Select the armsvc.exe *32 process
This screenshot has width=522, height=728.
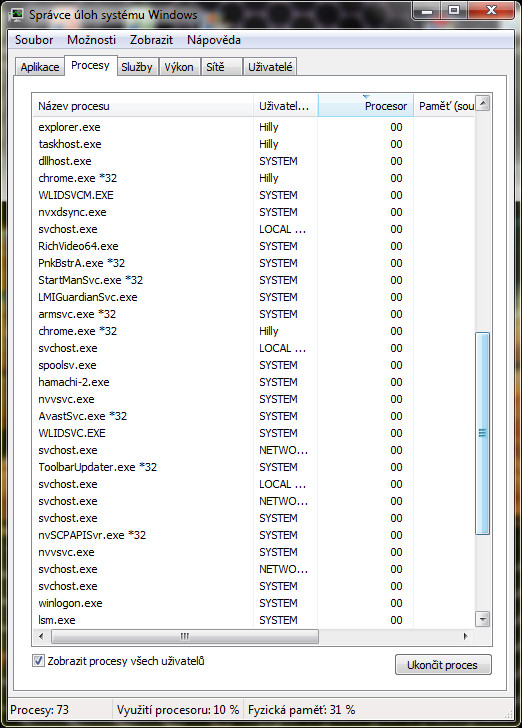(254, 314)
